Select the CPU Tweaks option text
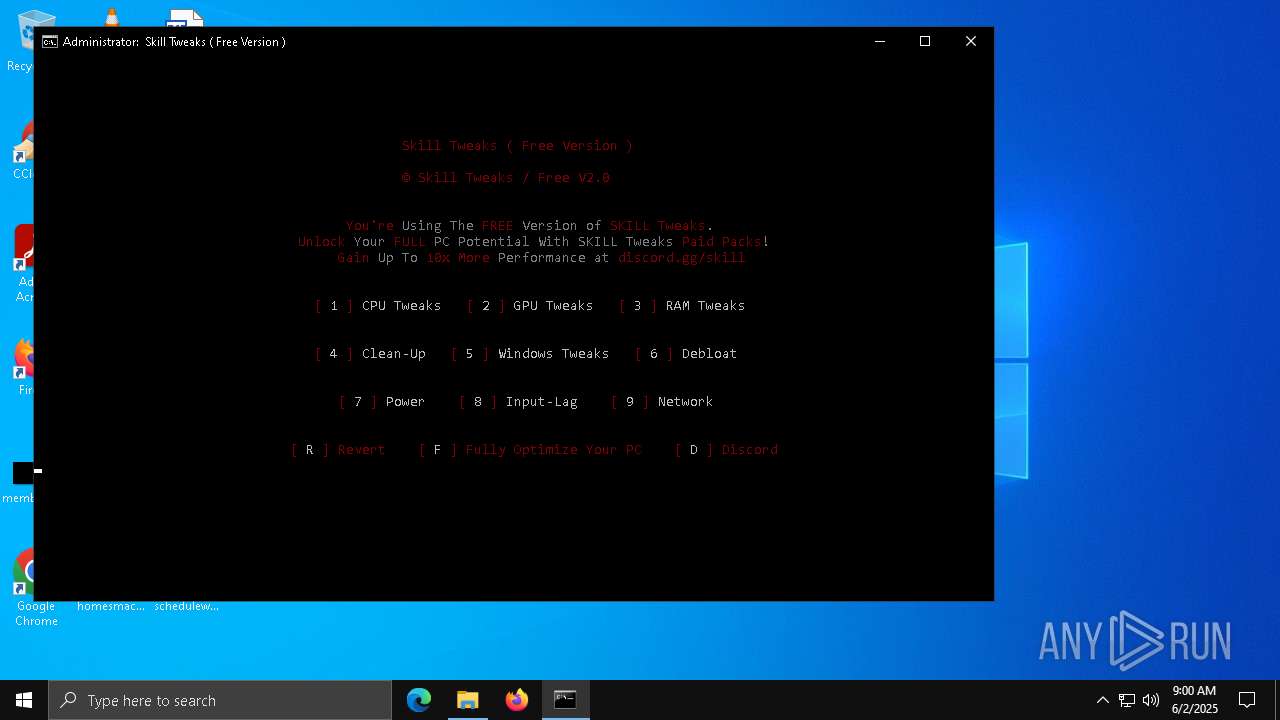Image resolution: width=1280 pixels, height=720 pixels. click(401, 306)
